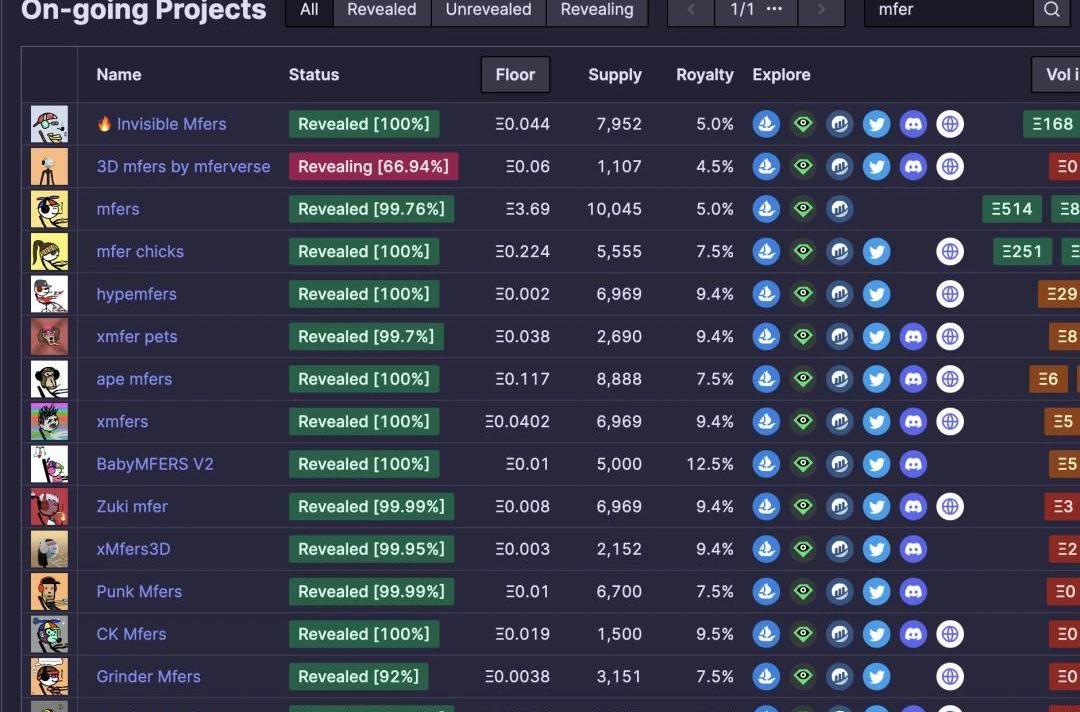The image size is (1080, 712).
Task: Open OpenSea link for Invisible Mfers
Action: tap(766, 124)
